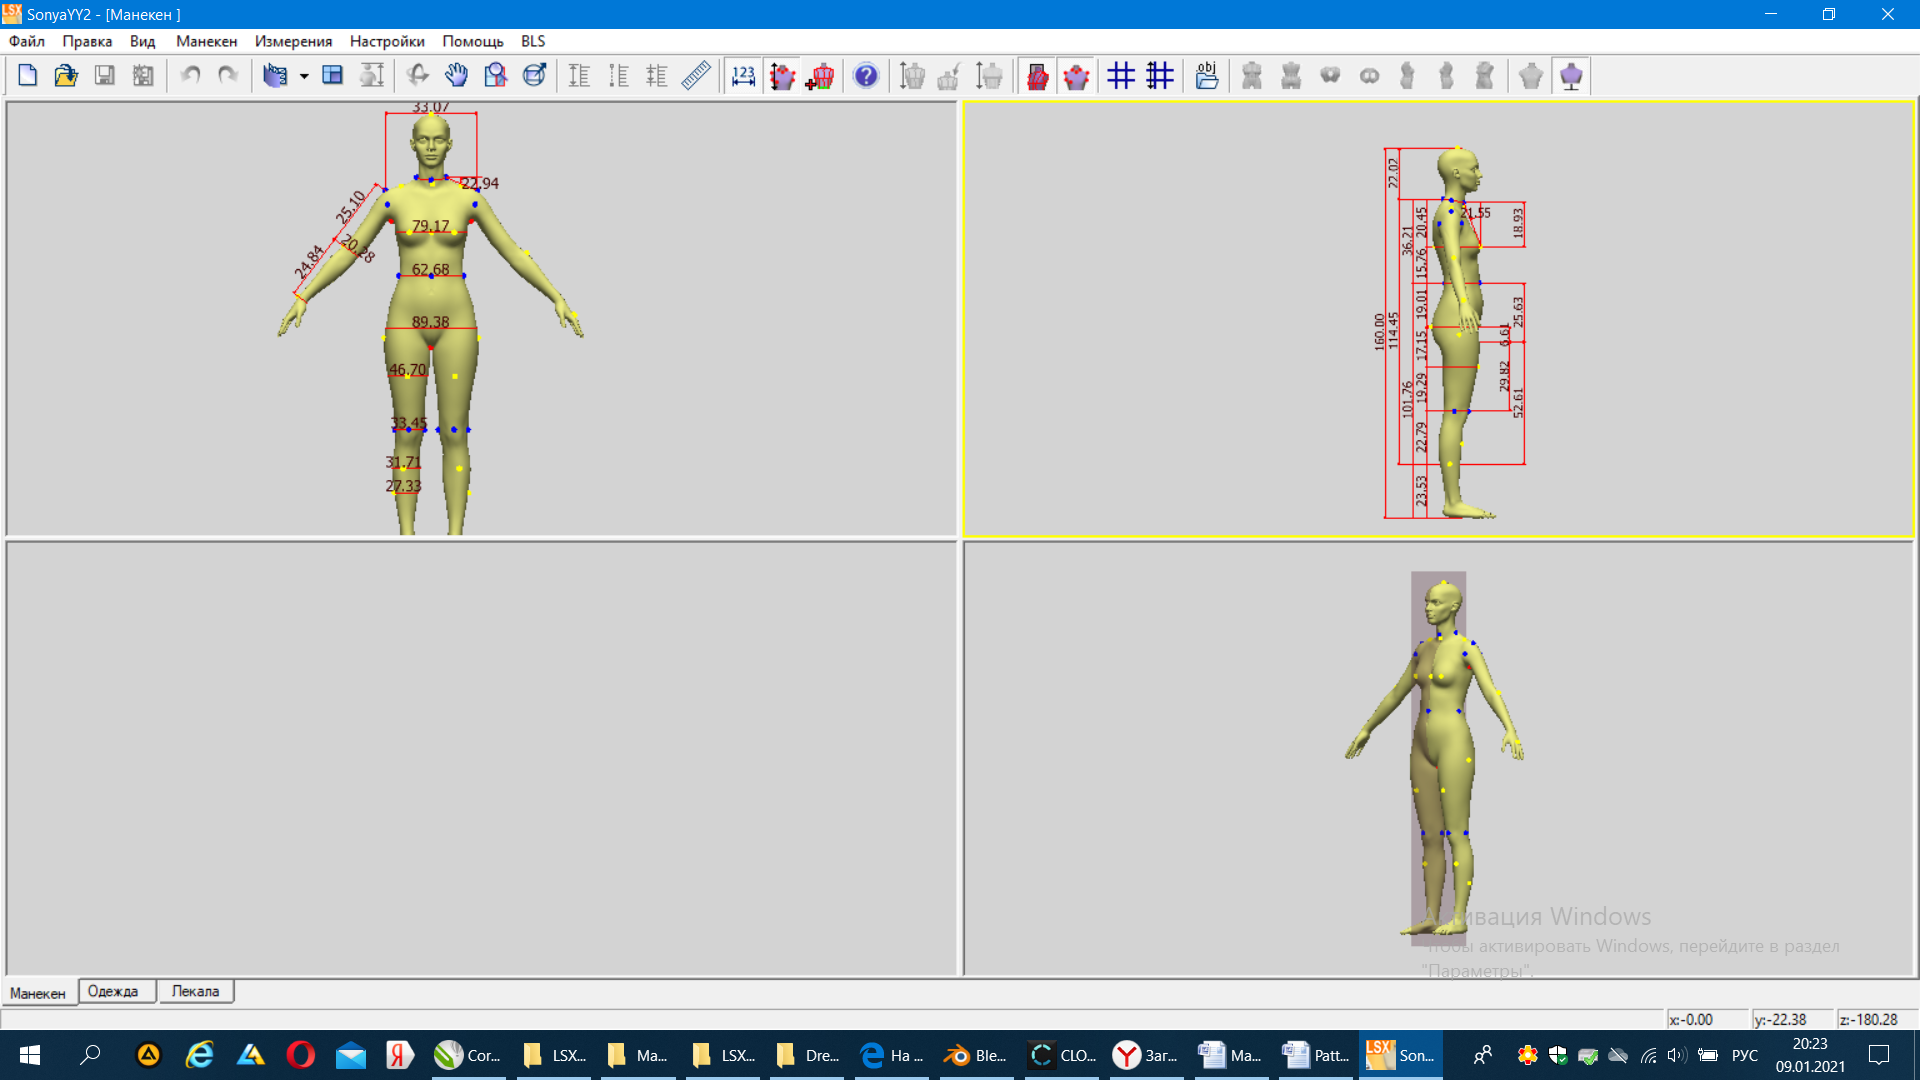1920x1080 pixels.
Task: Open the Измерения menu
Action: pyautogui.click(x=293, y=41)
